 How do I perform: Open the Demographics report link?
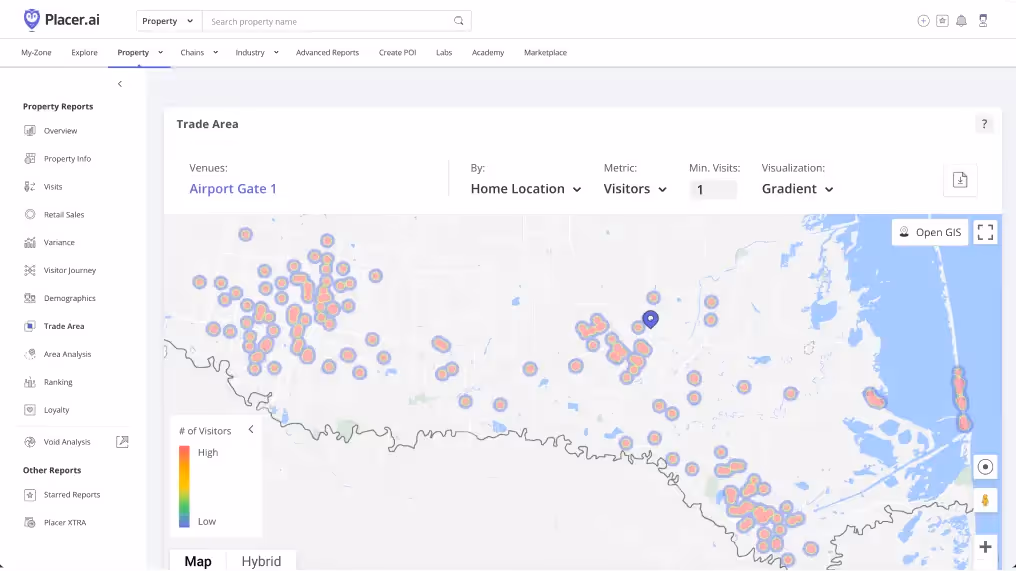69,298
